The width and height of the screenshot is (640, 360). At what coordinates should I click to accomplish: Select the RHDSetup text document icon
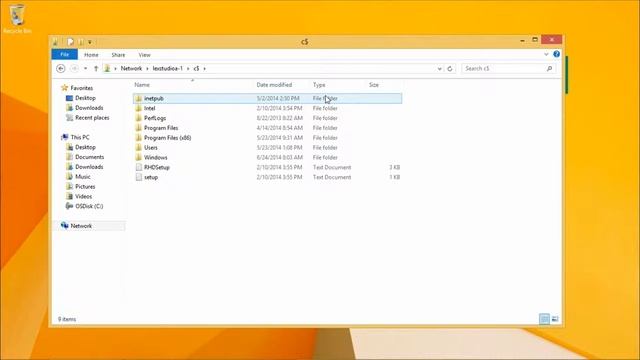click(138, 167)
